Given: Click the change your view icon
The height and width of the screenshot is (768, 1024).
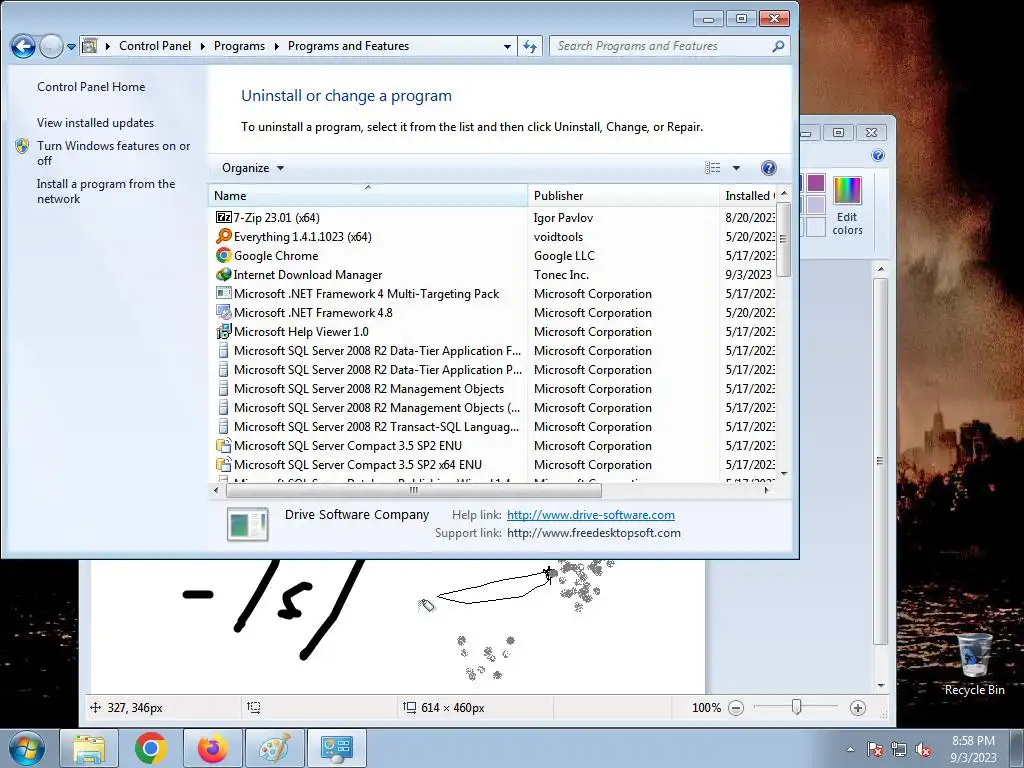Looking at the screenshot, I should (x=712, y=168).
